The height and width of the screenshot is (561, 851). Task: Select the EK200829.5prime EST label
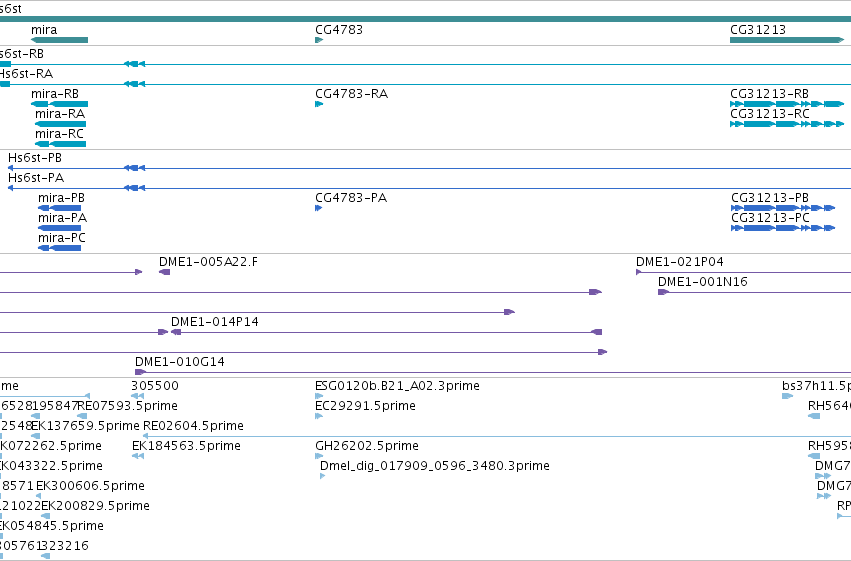click(96, 506)
